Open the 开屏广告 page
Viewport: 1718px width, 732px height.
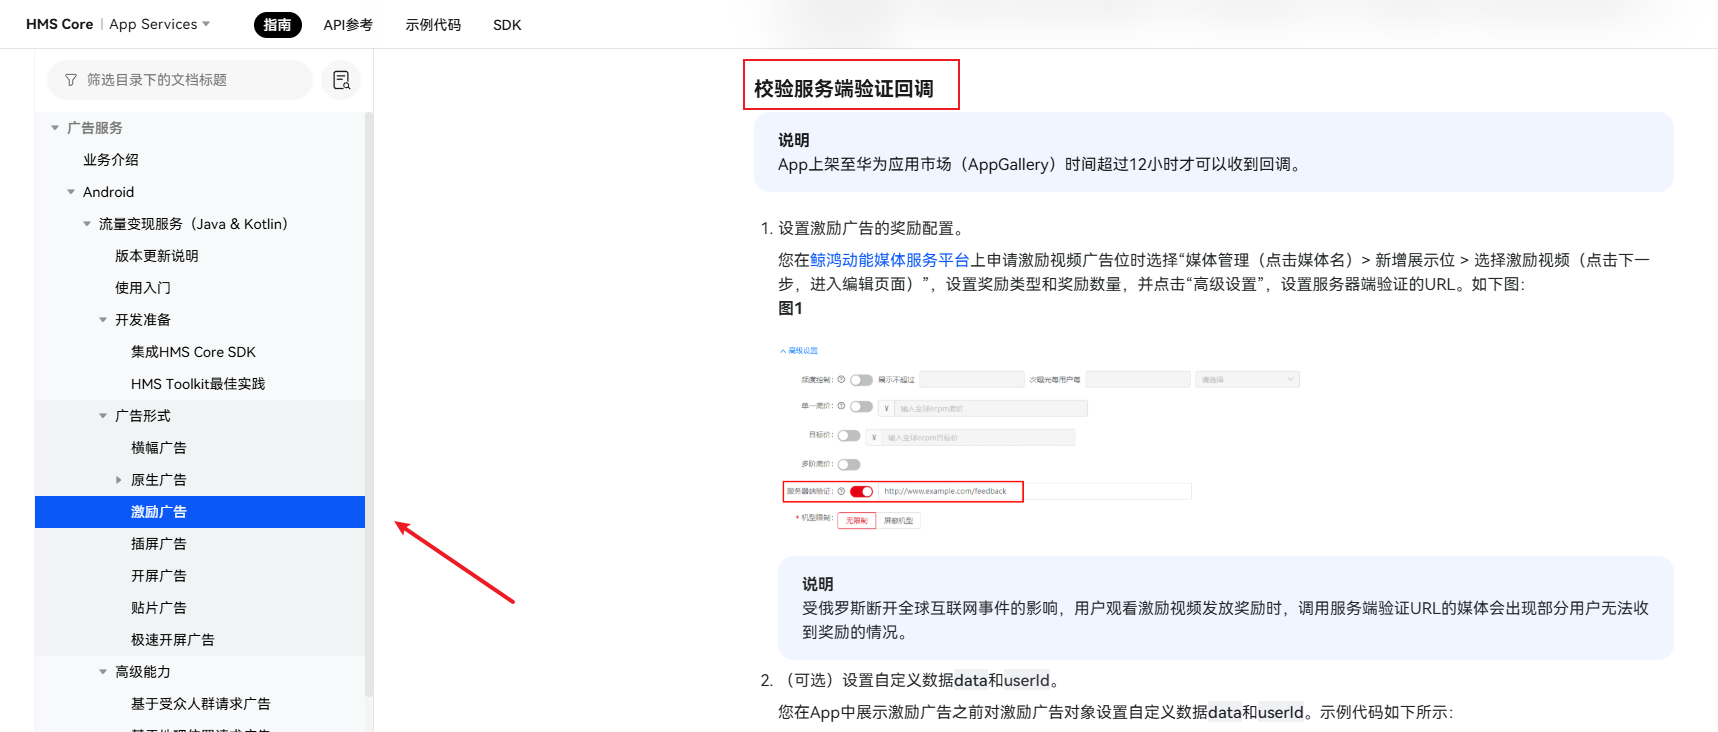click(159, 576)
